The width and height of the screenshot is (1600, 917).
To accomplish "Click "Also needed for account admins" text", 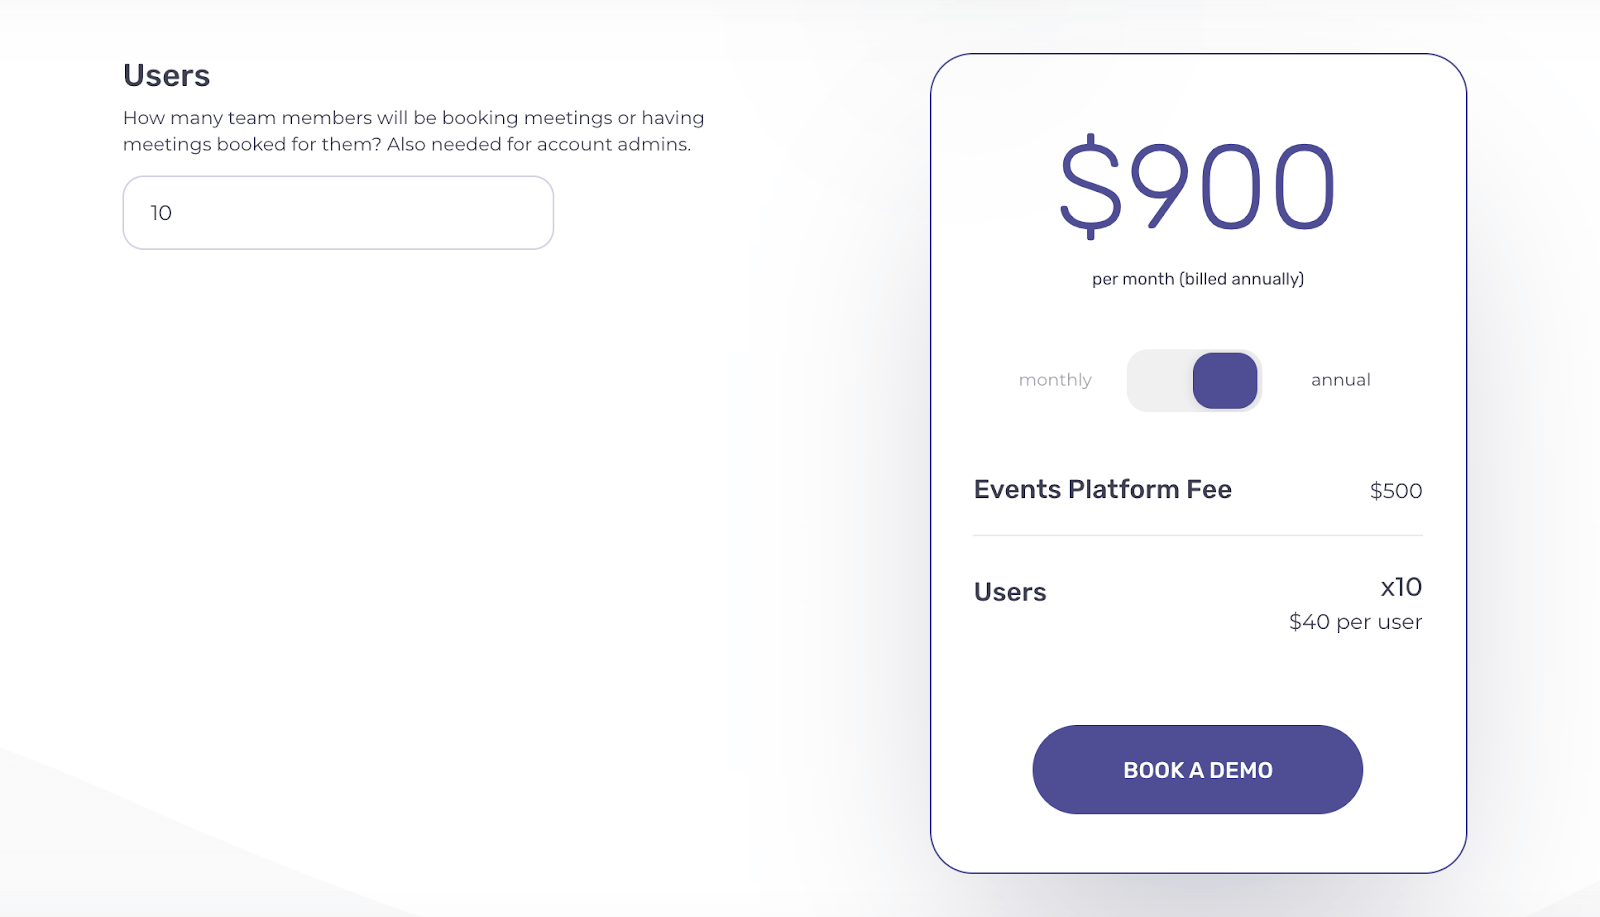I will click(539, 145).
